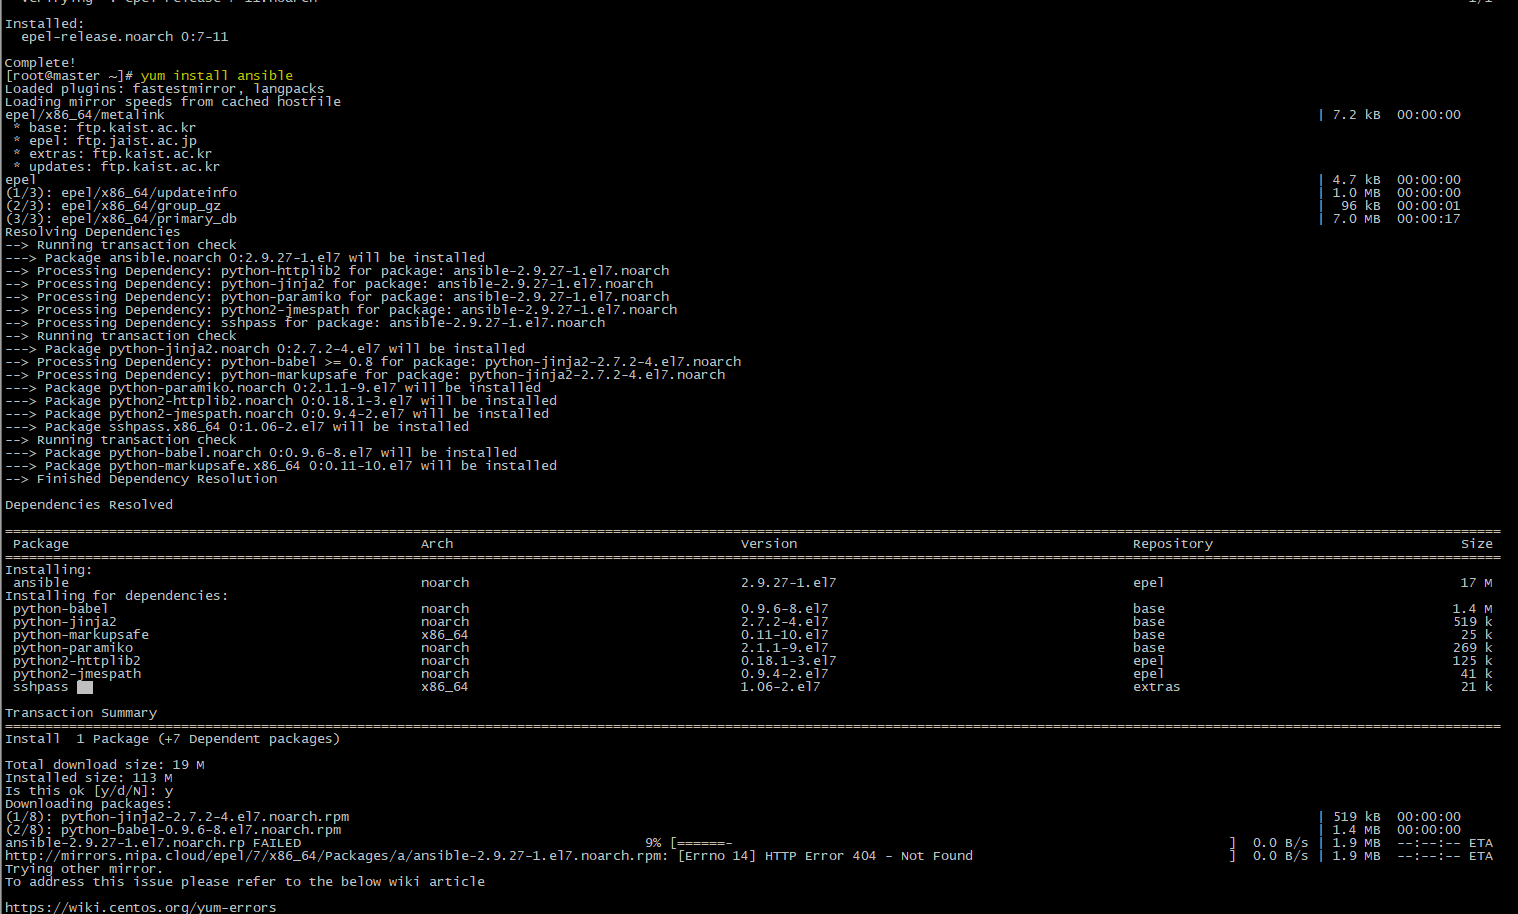Click the 'Size' column header
This screenshot has width=1518, height=914.
point(1477,544)
